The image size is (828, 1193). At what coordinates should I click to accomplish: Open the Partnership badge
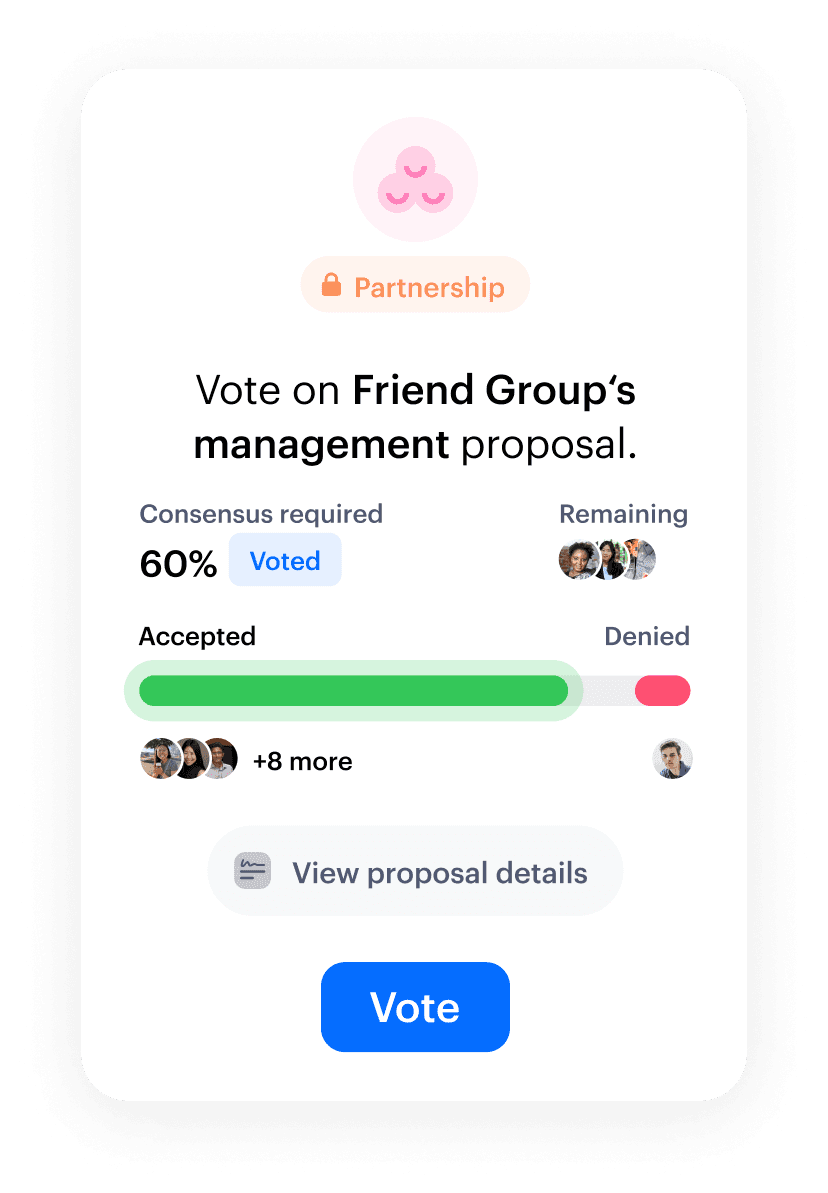pos(415,285)
